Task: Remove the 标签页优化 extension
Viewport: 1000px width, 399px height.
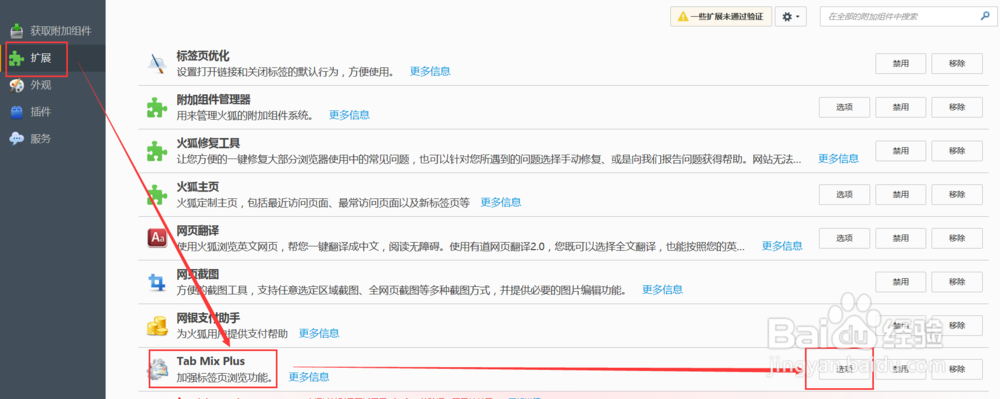Action: (x=957, y=64)
